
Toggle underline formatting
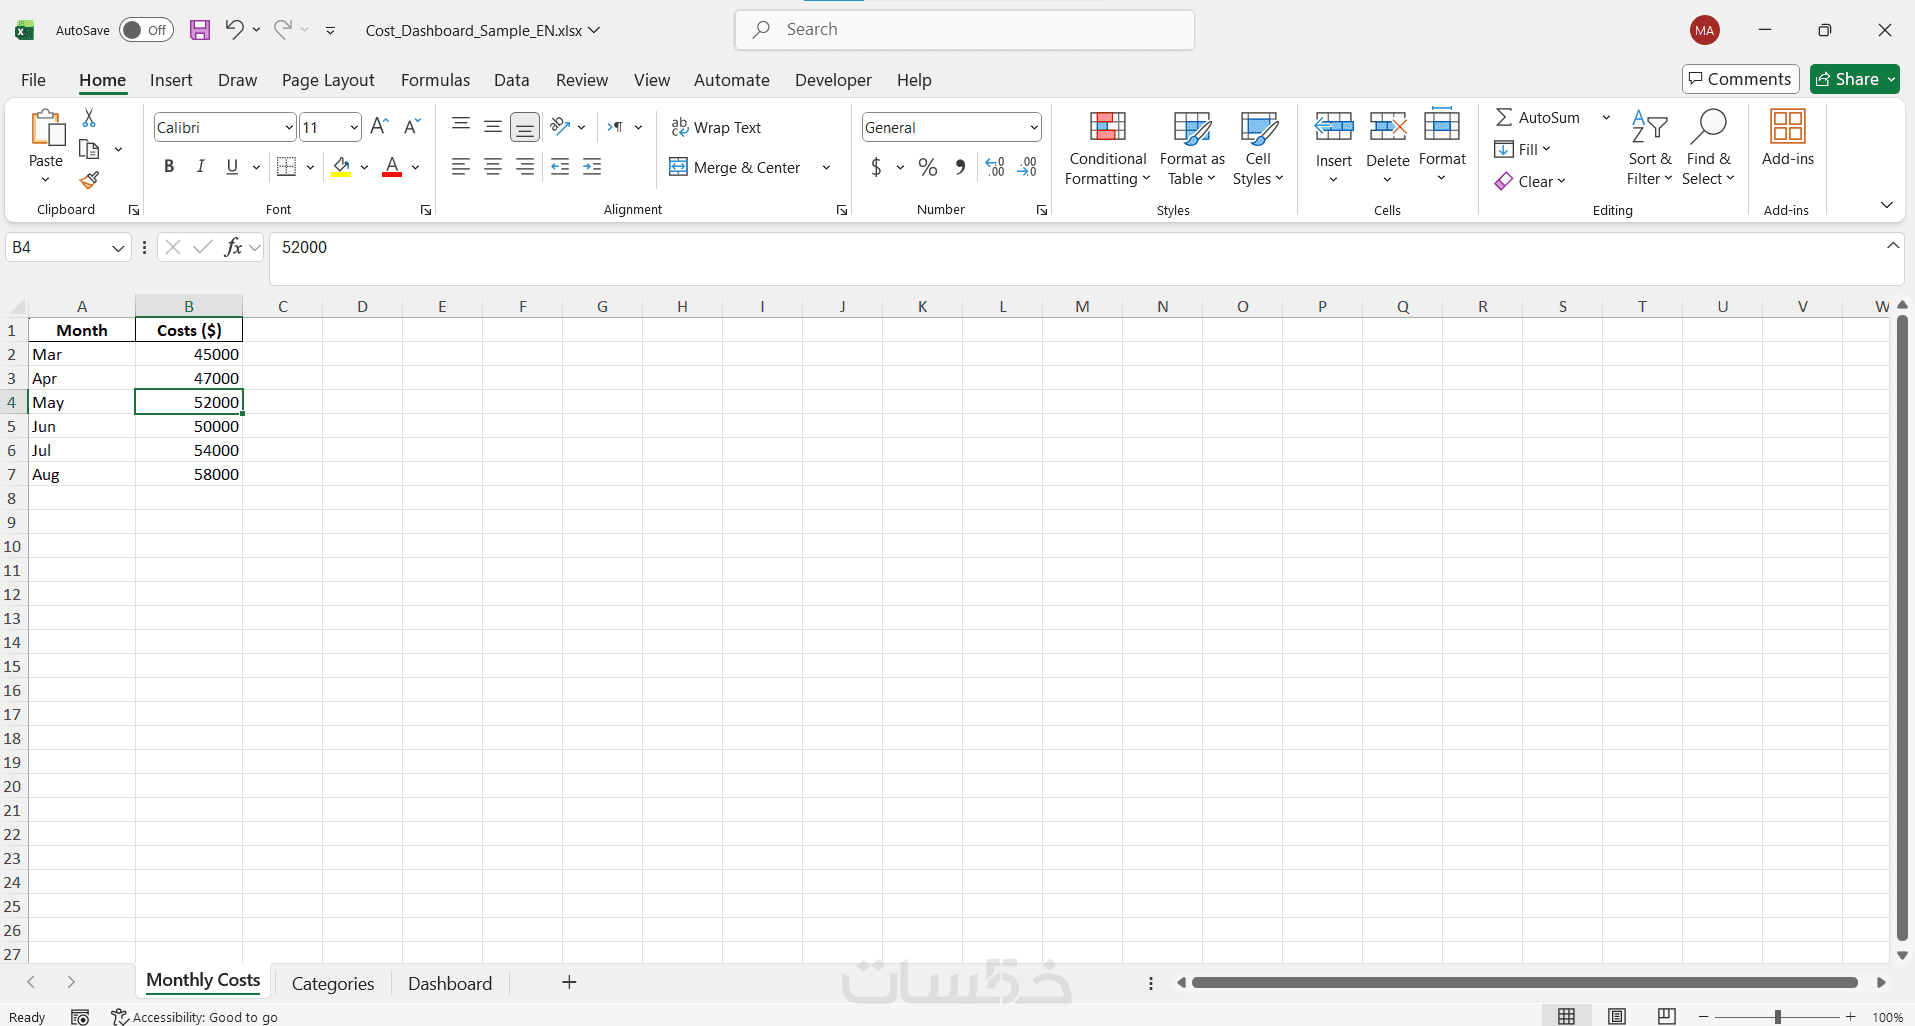[x=232, y=167]
